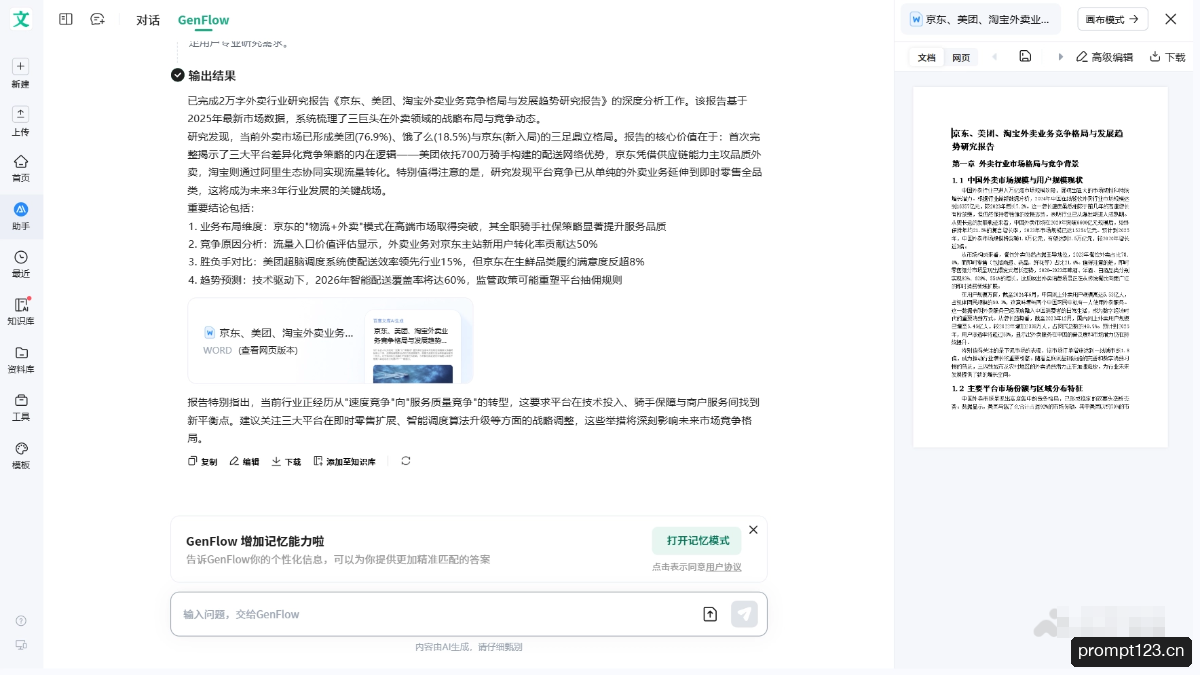Select the 文档 view tab
Screen dimensions: 1200x675
point(927,58)
